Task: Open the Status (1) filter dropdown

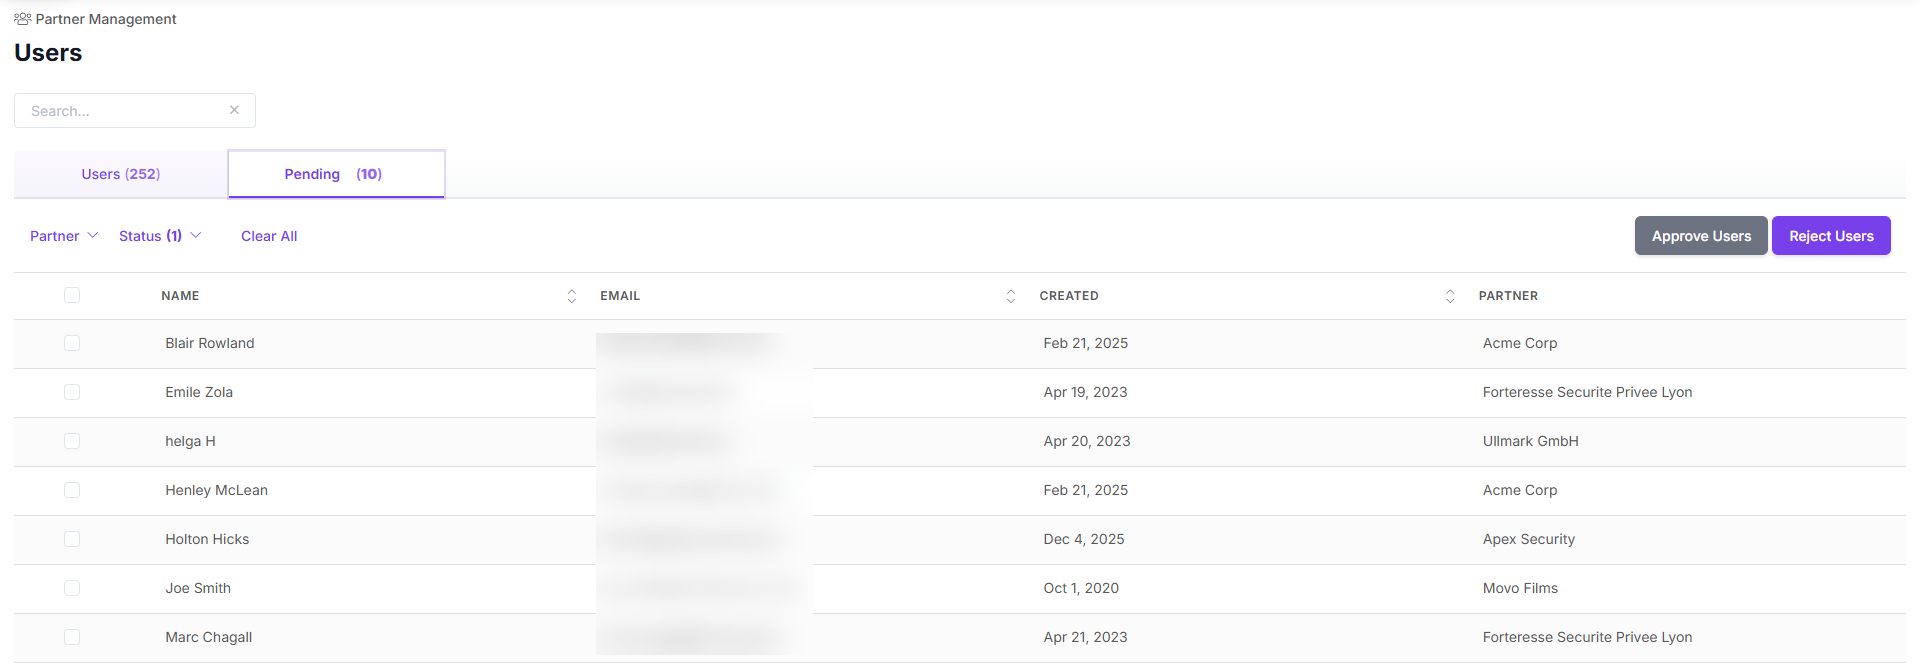Action: pos(160,236)
